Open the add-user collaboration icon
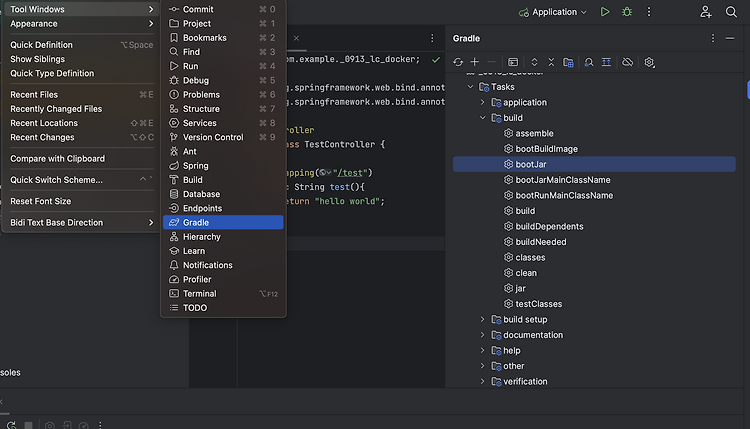This screenshot has width=750, height=429. [706, 12]
